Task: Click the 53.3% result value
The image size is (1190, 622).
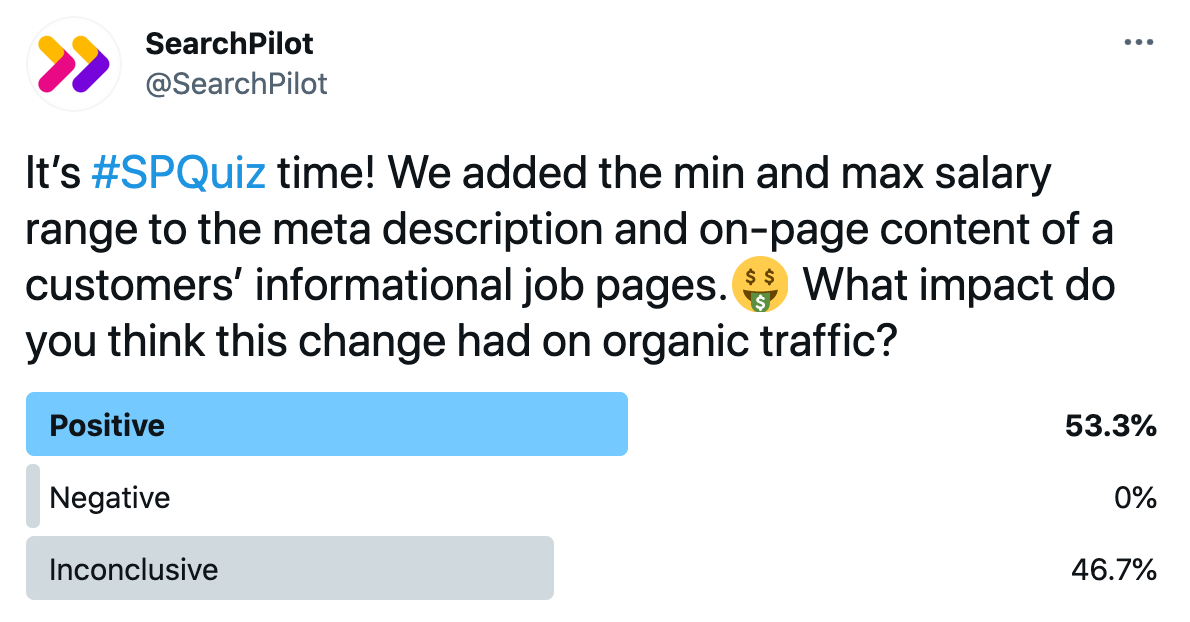Action: (x=1110, y=426)
